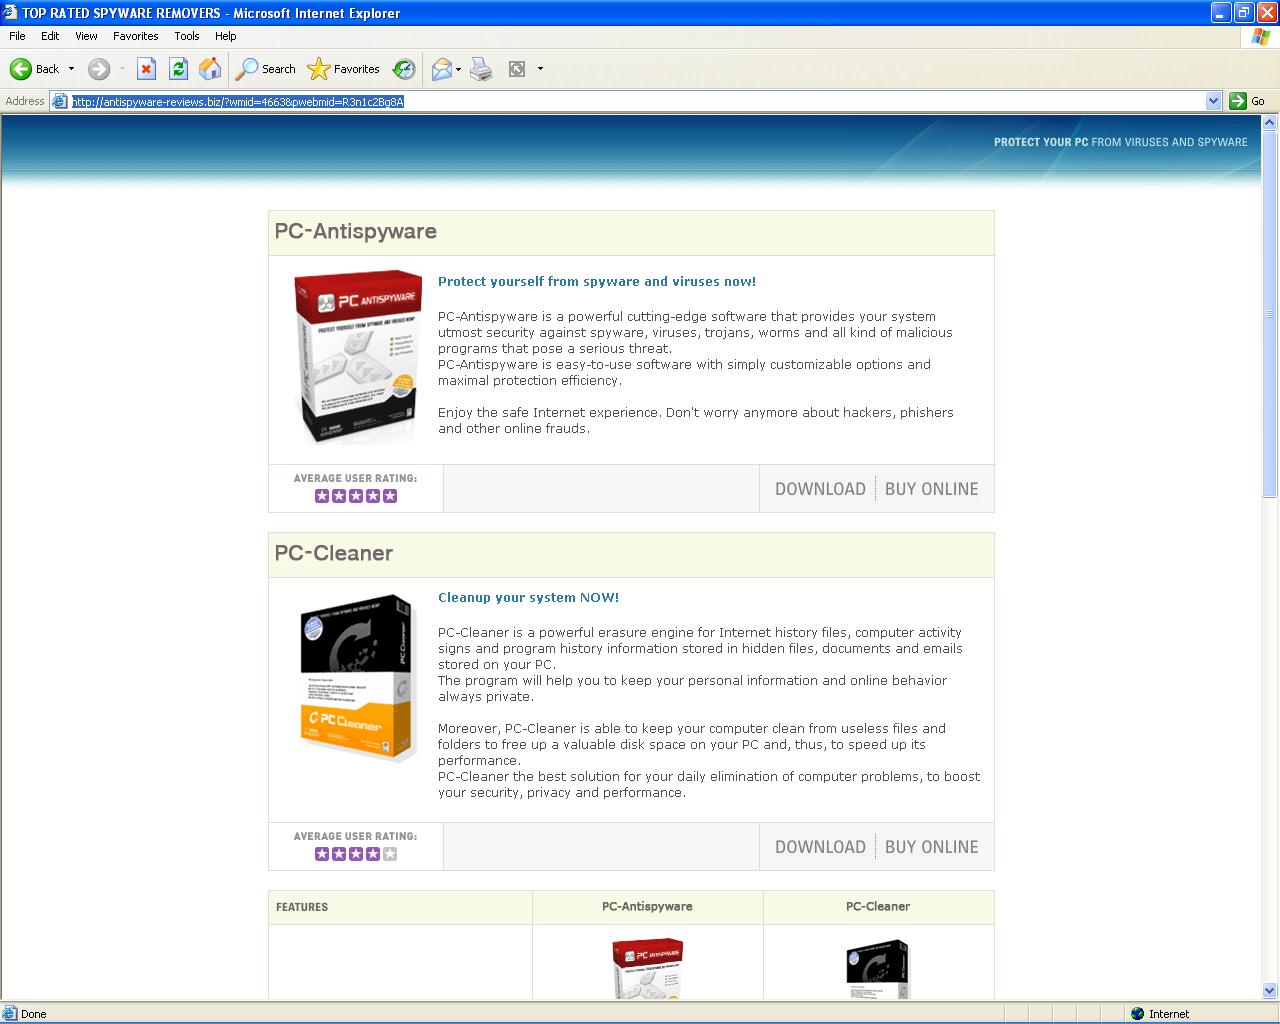This screenshot has width=1280, height=1024.
Task: Open the Forward button history dropdown arrow
Action: coord(122,69)
